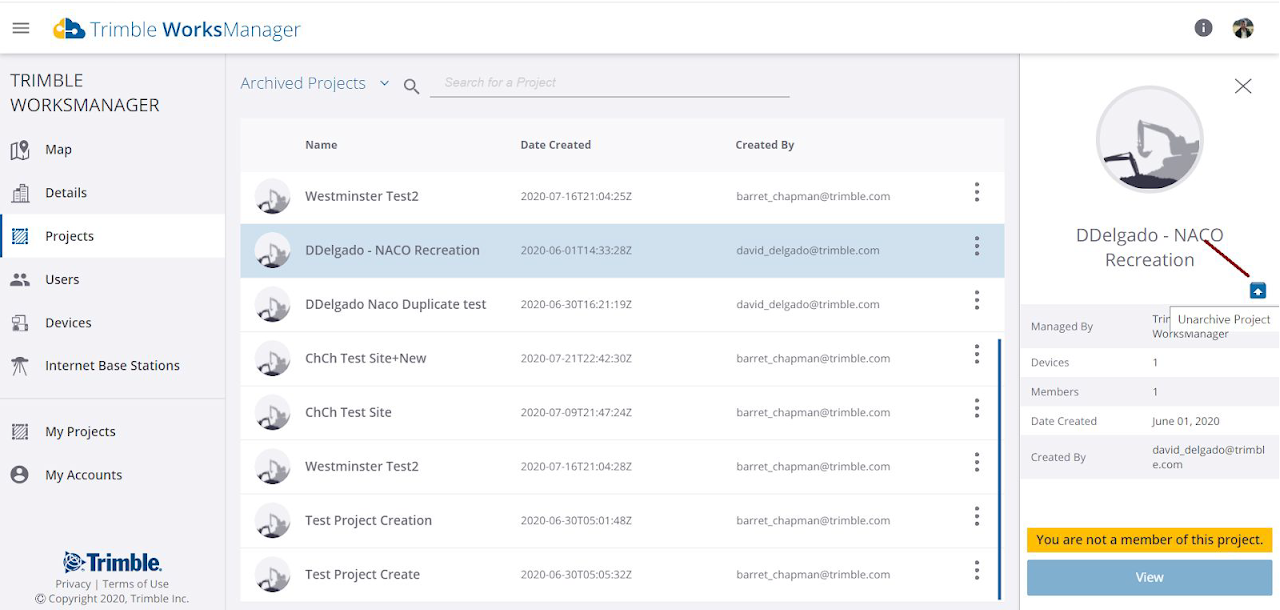The image size is (1280, 610).
Task: Click project icon of ChCh Test Site+New
Action: coord(273,358)
